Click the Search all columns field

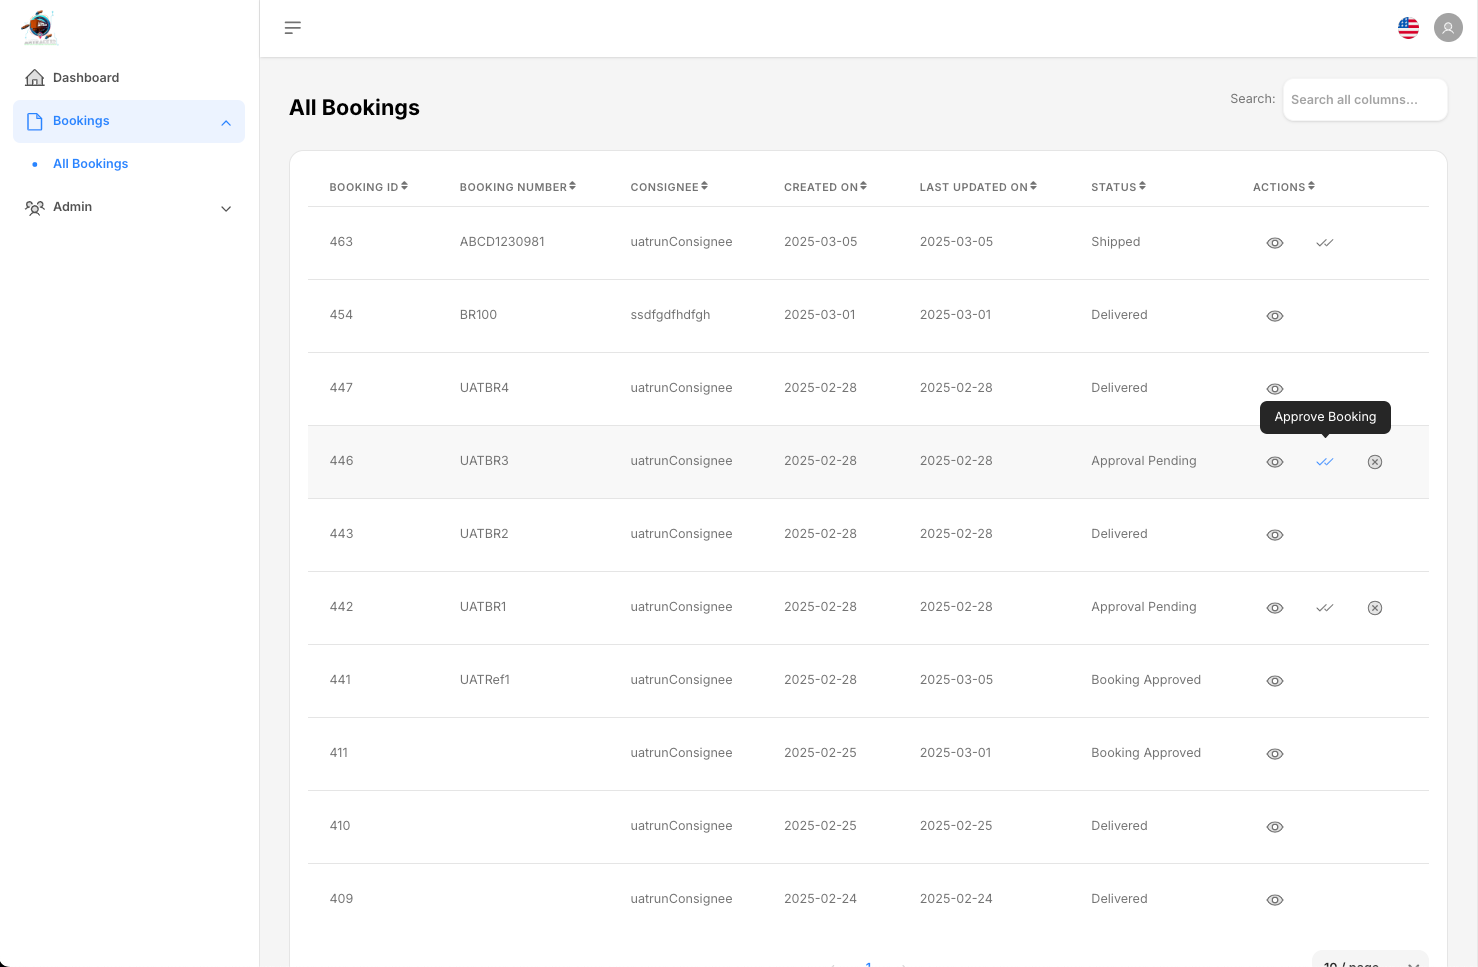1364,100
